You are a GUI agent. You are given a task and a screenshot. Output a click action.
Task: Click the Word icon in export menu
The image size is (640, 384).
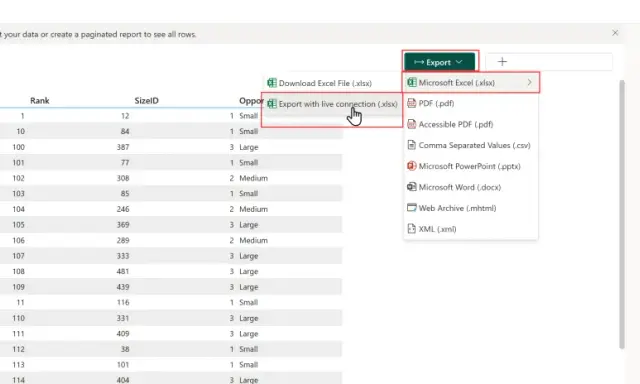coord(411,187)
